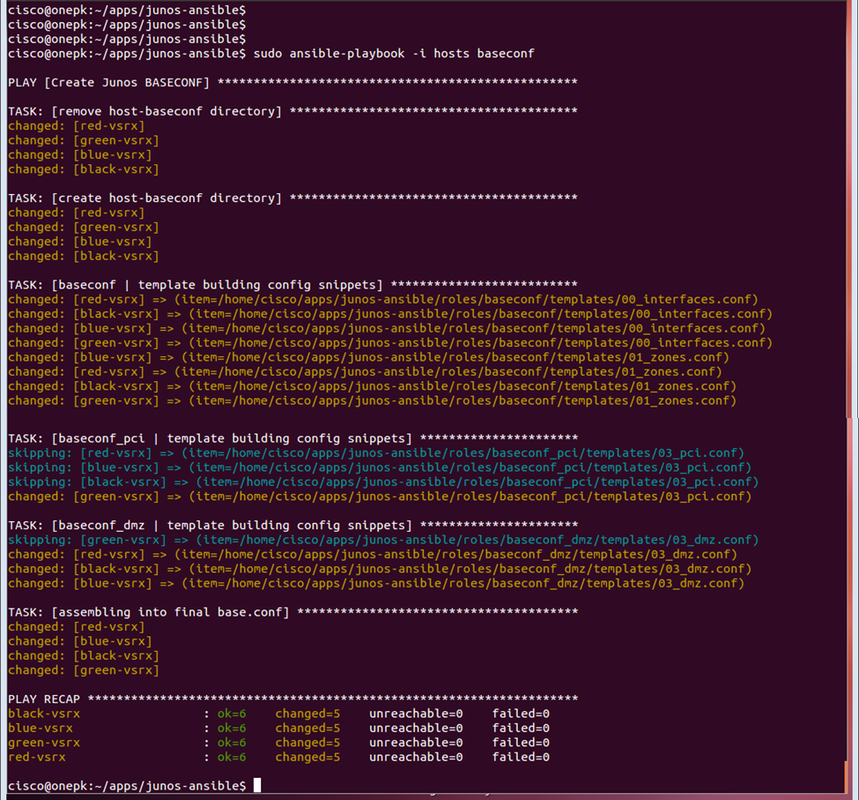Click unreachable=0 in the black-vsrx recap row

(416, 713)
